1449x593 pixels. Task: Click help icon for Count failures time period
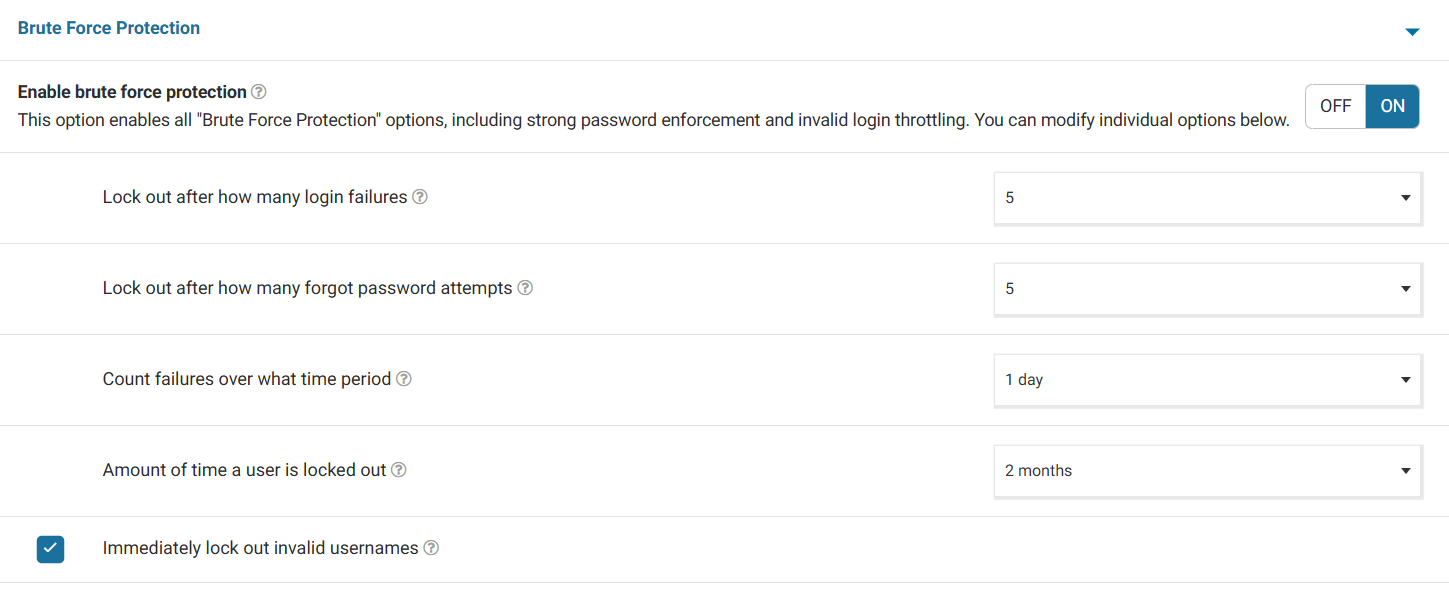[x=404, y=379]
